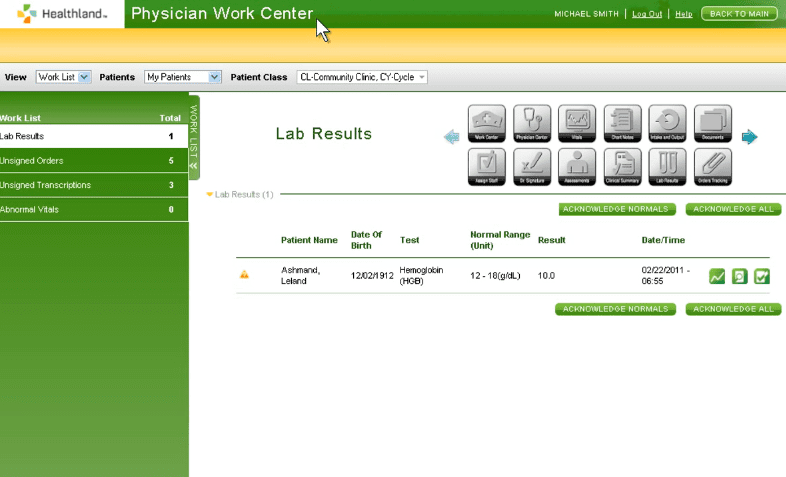Collapse the Work List side tab
786x477 pixels.
(x=194, y=137)
